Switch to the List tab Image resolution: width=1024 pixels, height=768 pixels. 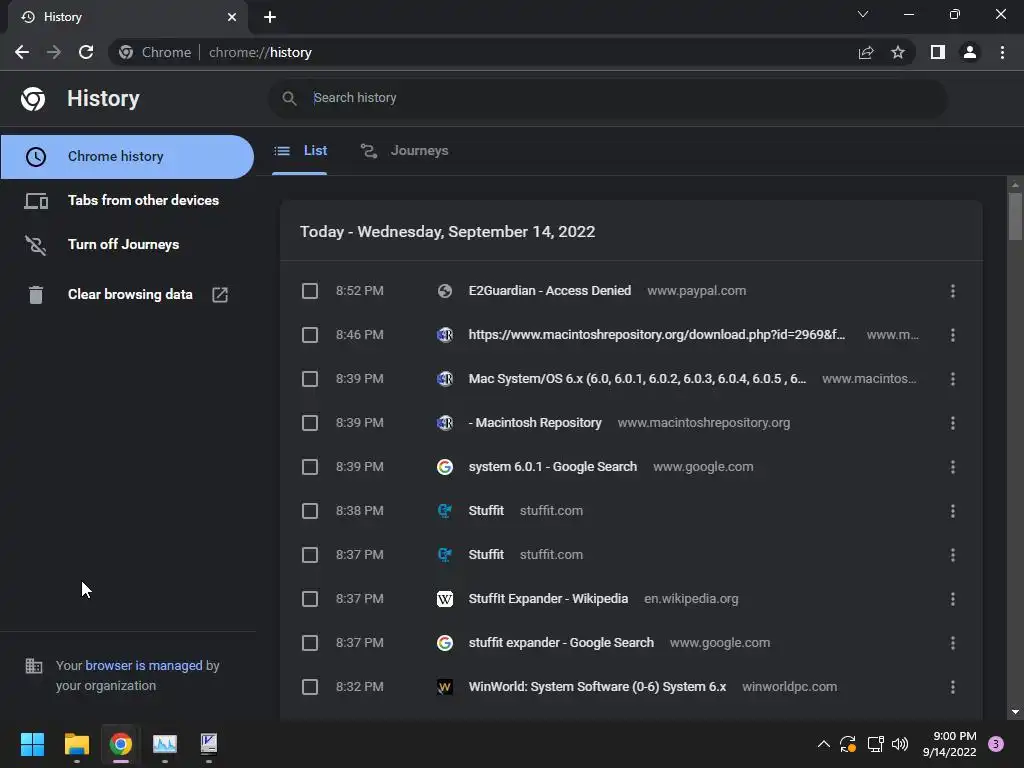pyautogui.click(x=300, y=151)
